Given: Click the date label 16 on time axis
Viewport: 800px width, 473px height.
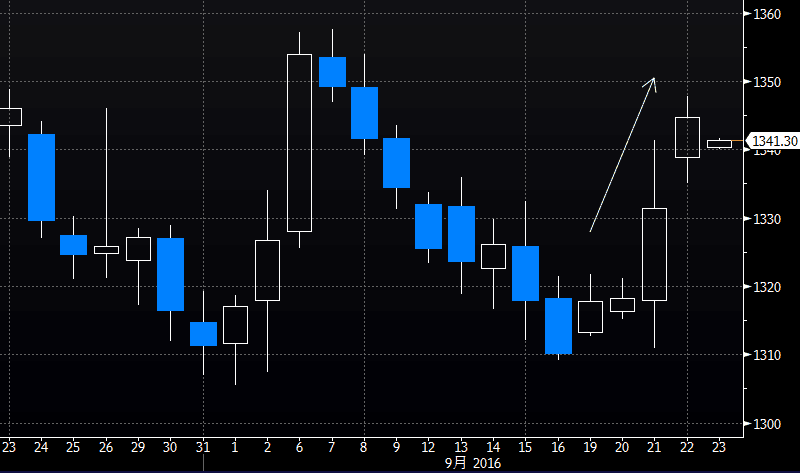Looking at the screenshot, I should (558, 446).
